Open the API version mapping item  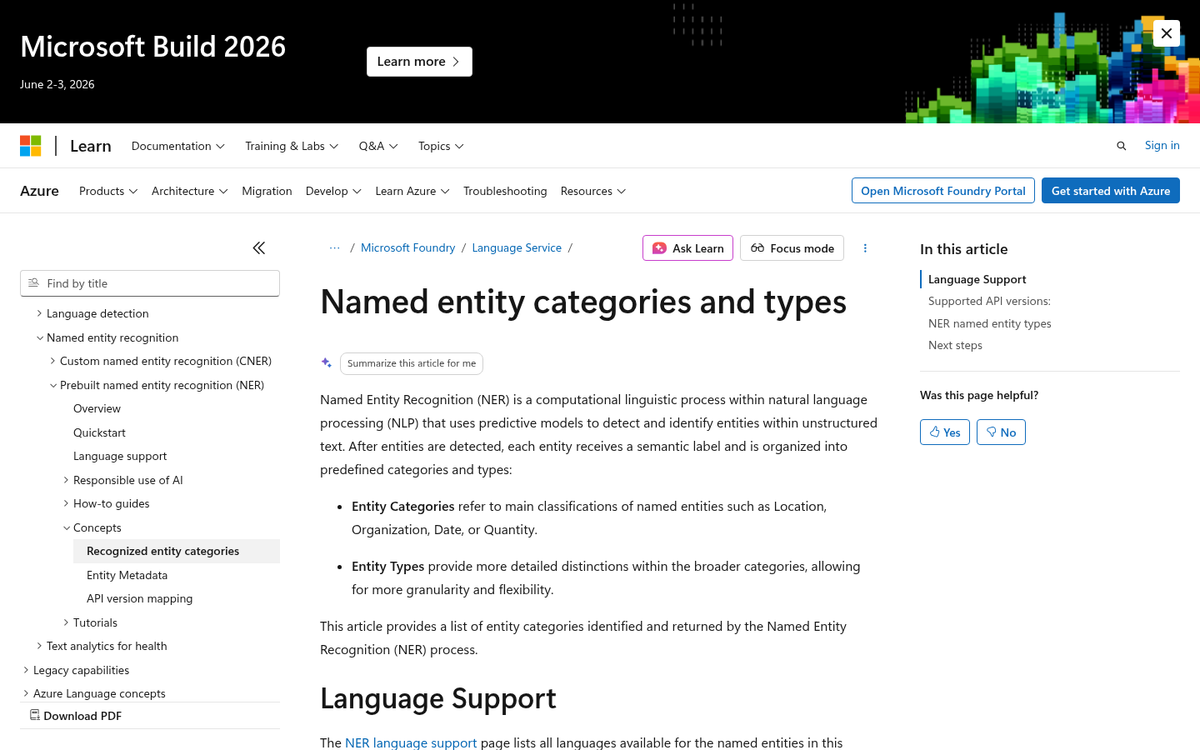tap(139, 599)
